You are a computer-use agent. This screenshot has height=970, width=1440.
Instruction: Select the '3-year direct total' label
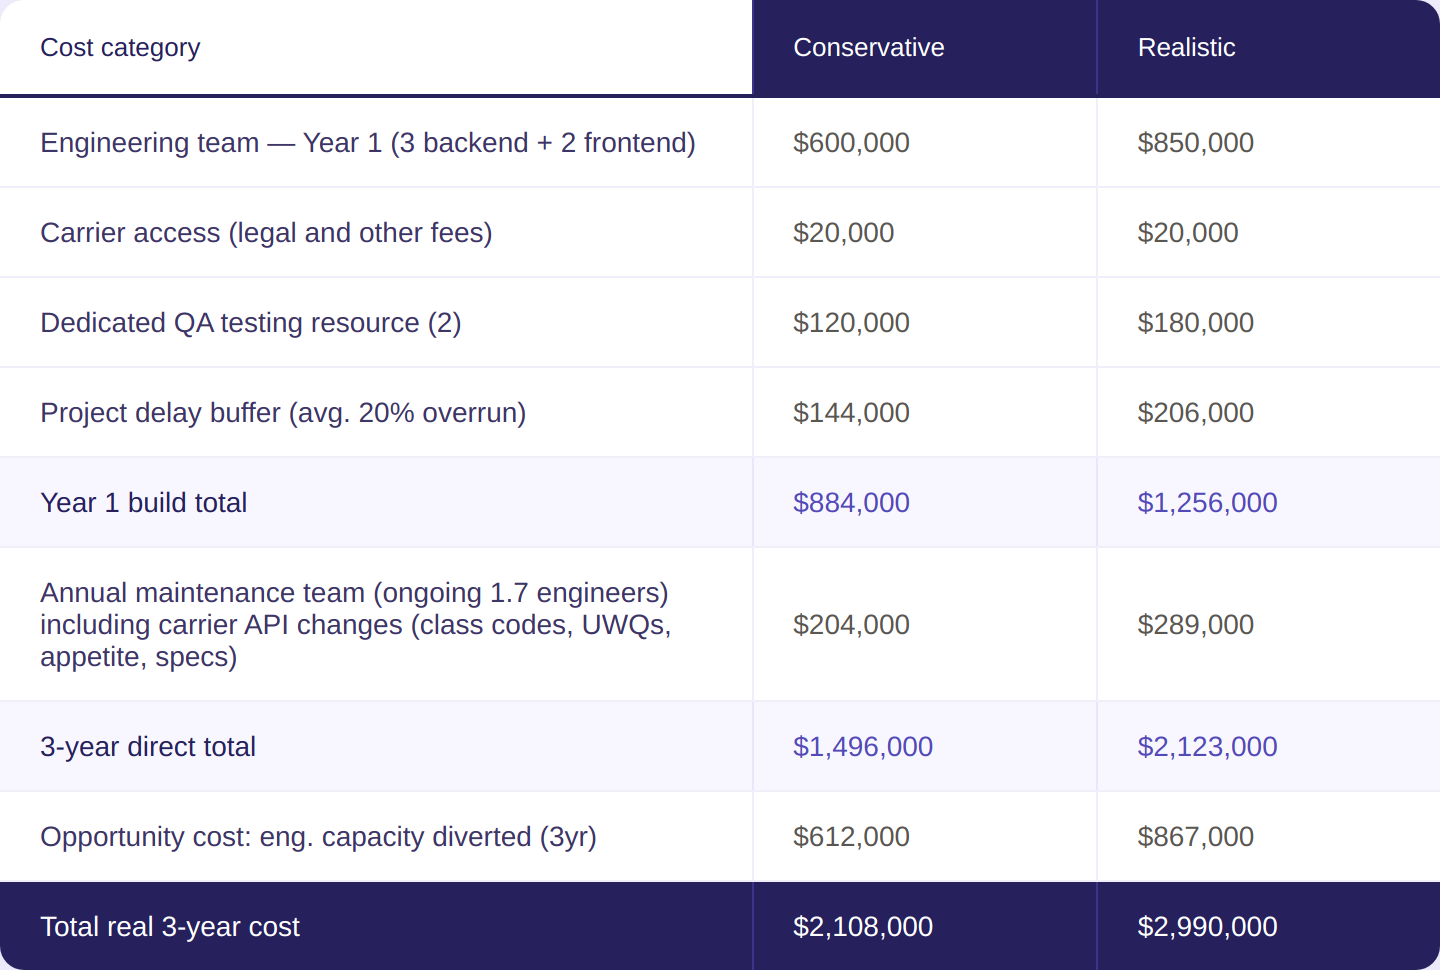click(x=148, y=747)
